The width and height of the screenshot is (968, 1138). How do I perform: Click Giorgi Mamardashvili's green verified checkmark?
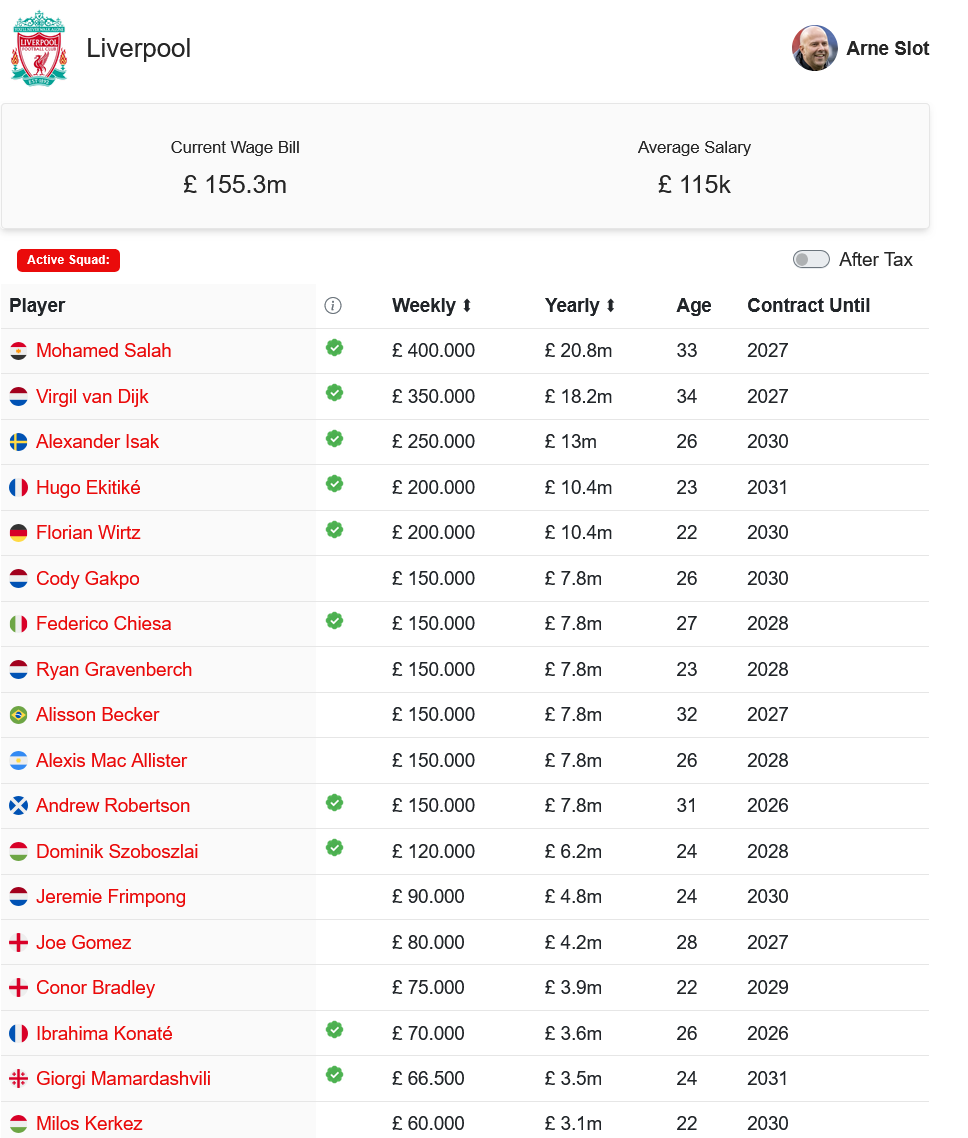click(x=335, y=1075)
